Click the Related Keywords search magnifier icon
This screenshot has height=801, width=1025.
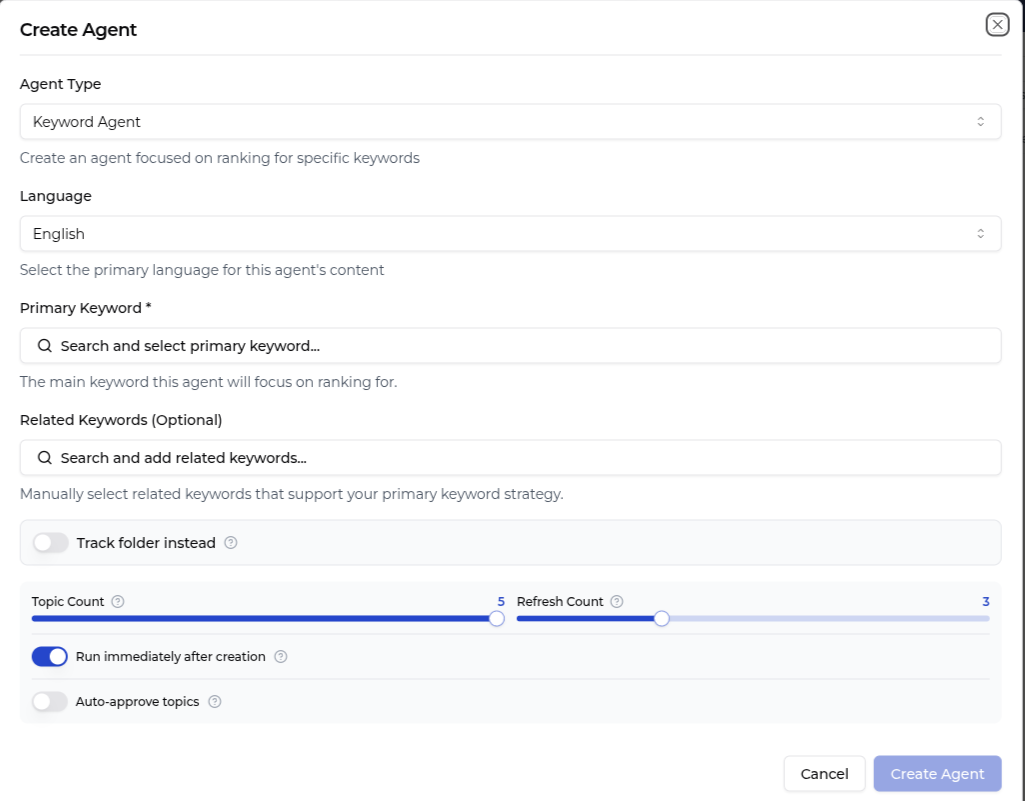coord(45,458)
